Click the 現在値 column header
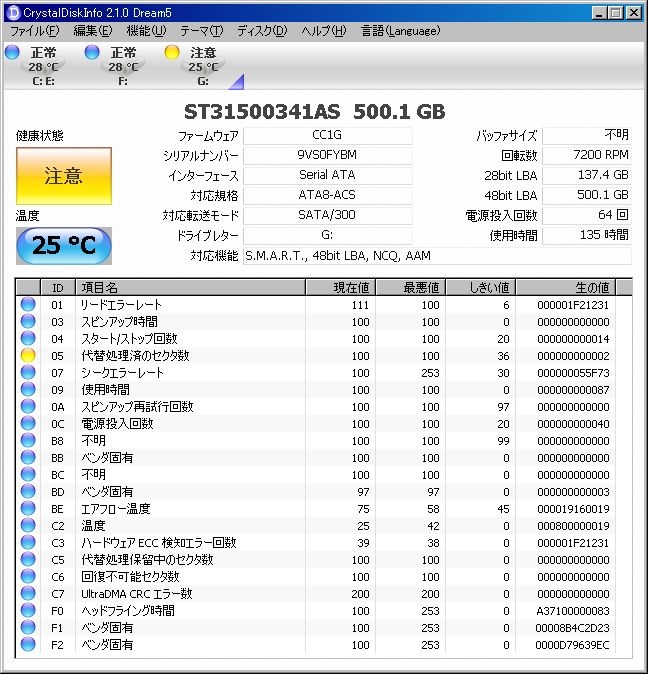The image size is (648, 674). [341, 287]
